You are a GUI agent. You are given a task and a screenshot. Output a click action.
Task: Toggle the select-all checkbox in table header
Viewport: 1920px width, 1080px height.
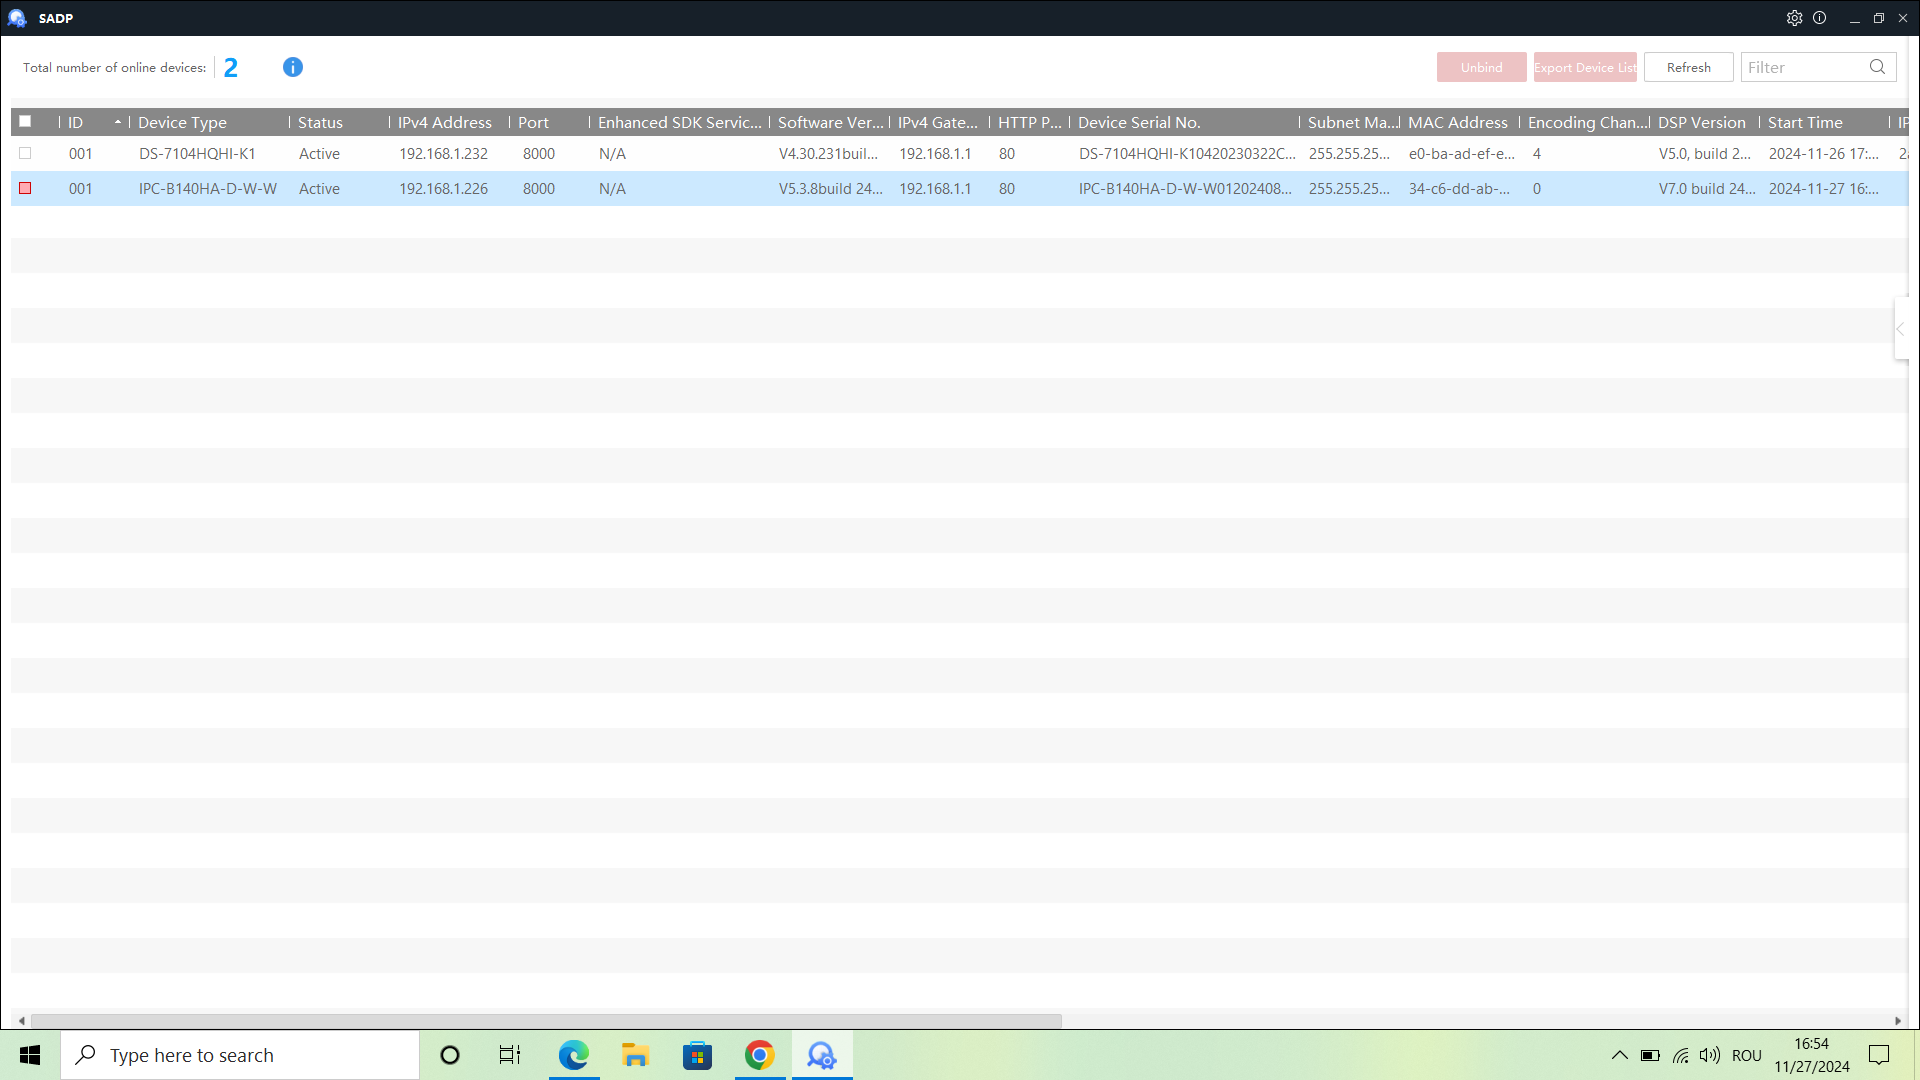pos(25,121)
